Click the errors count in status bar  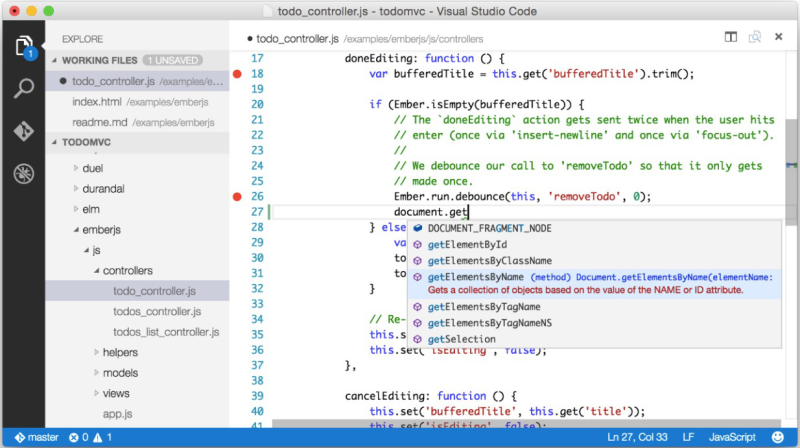[x=79, y=437]
